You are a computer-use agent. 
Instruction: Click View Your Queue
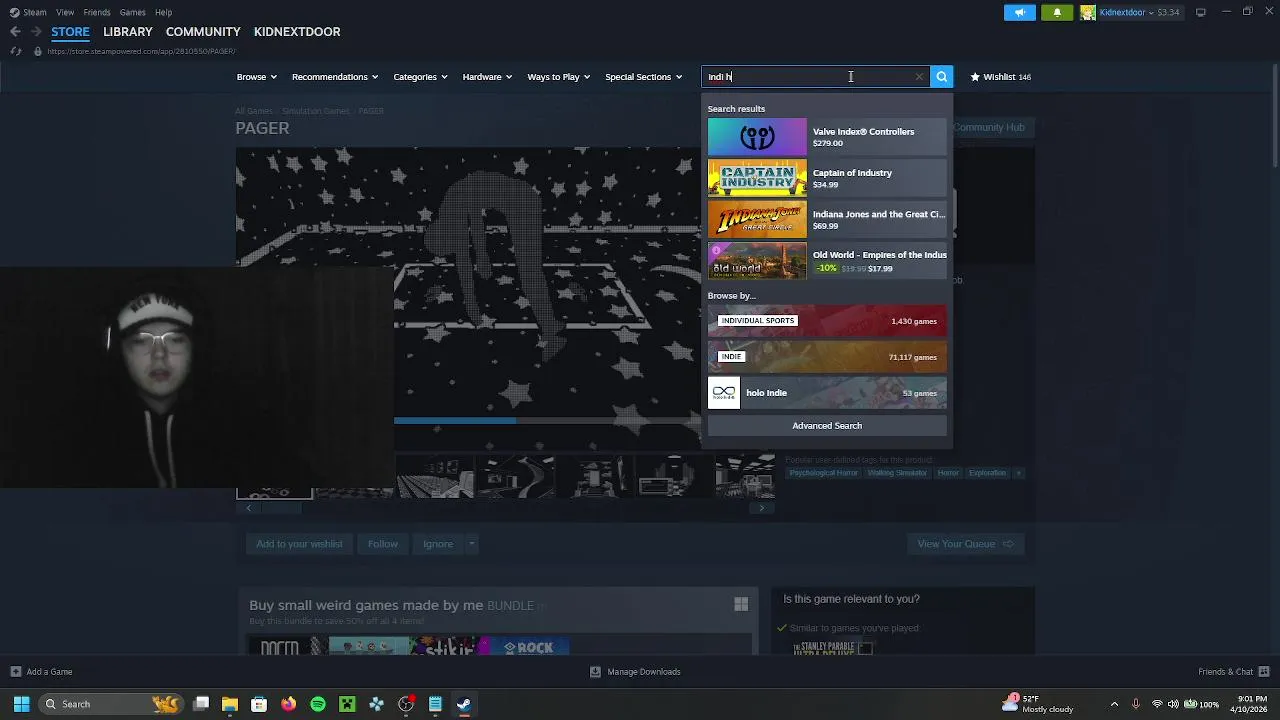click(x=965, y=544)
